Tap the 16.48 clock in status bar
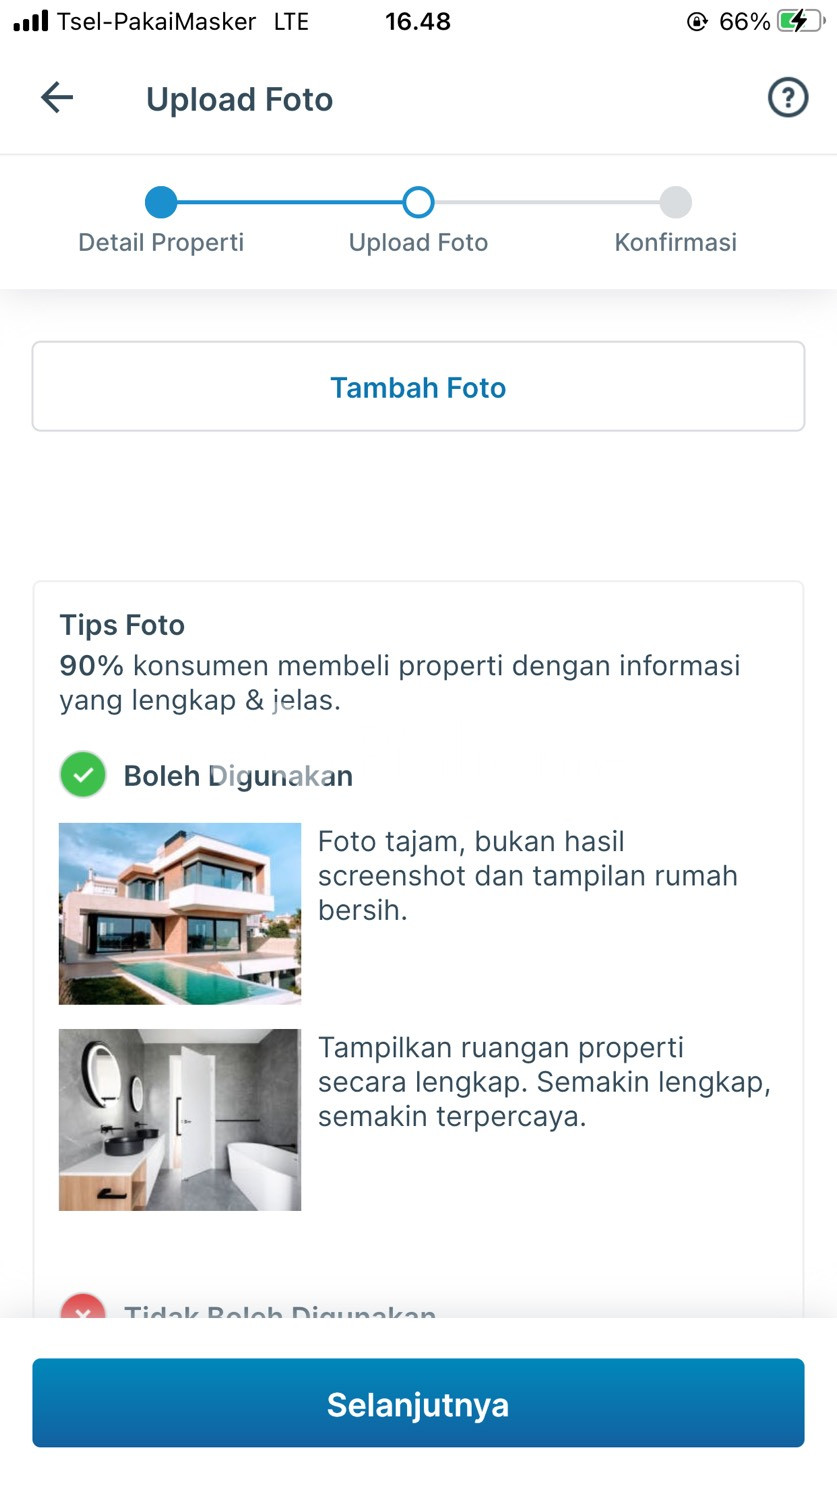This screenshot has height=1488, width=837. coord(418,21)
